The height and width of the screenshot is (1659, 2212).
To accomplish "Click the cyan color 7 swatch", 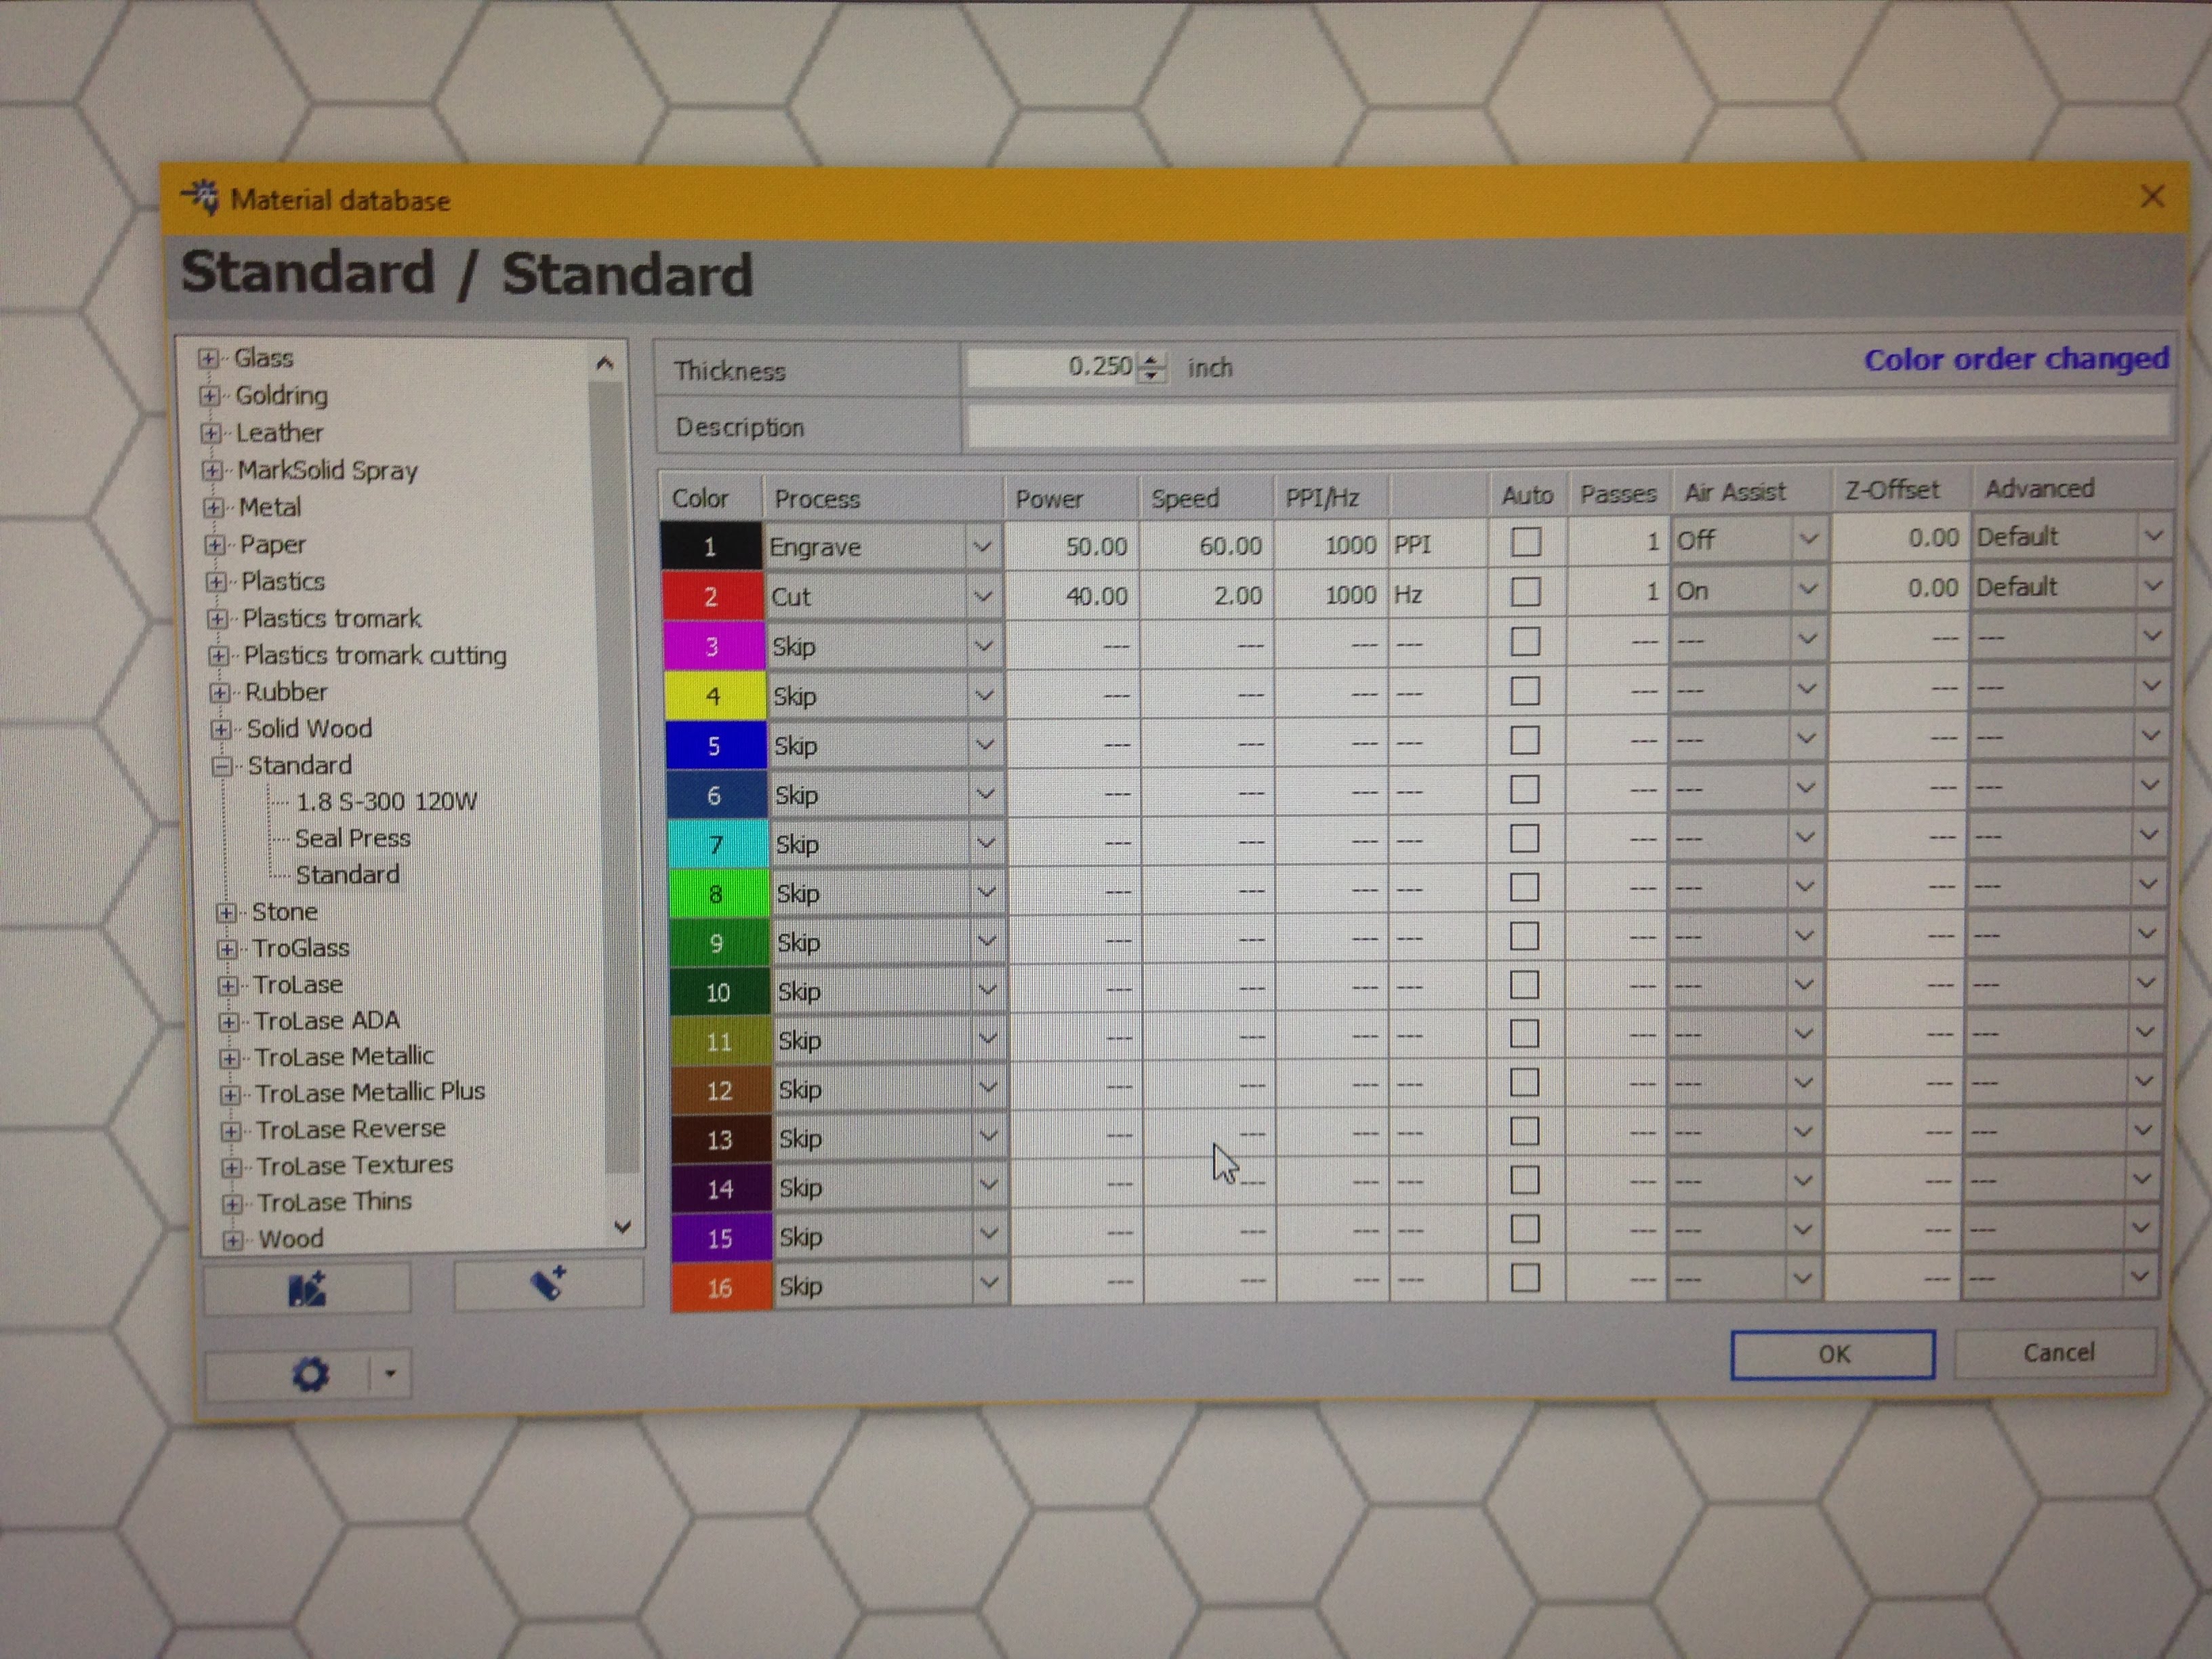I will [x=717, y=844].
